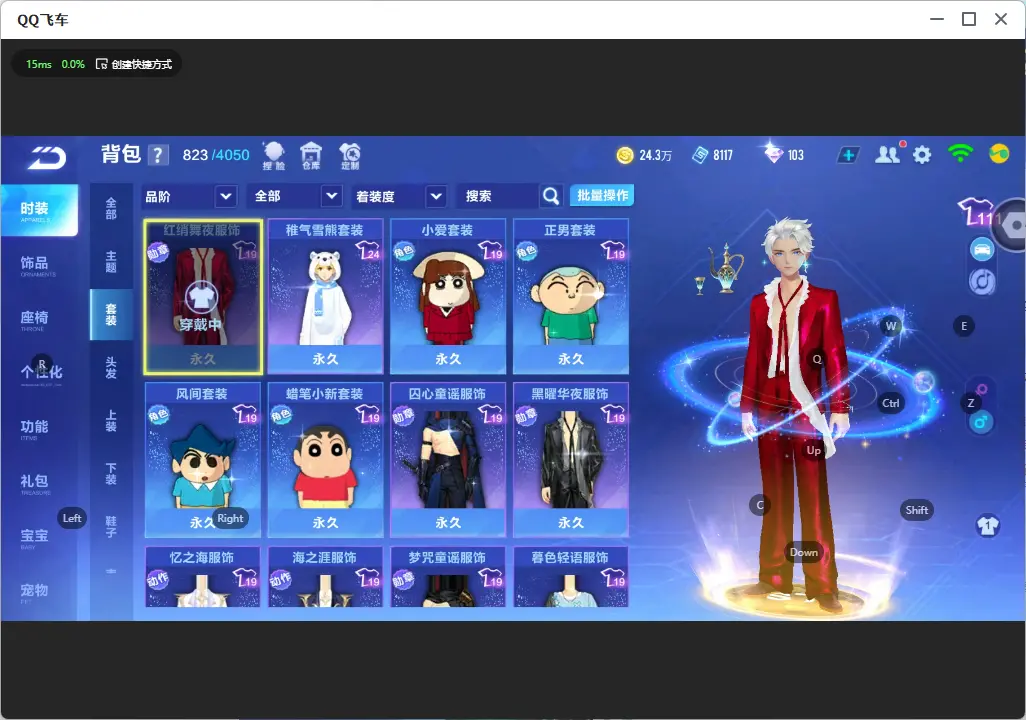The height and width of the screenshot is (720, 1026).
Task: Switch to the 功能 tab
Action: click(x=34, y=428)
